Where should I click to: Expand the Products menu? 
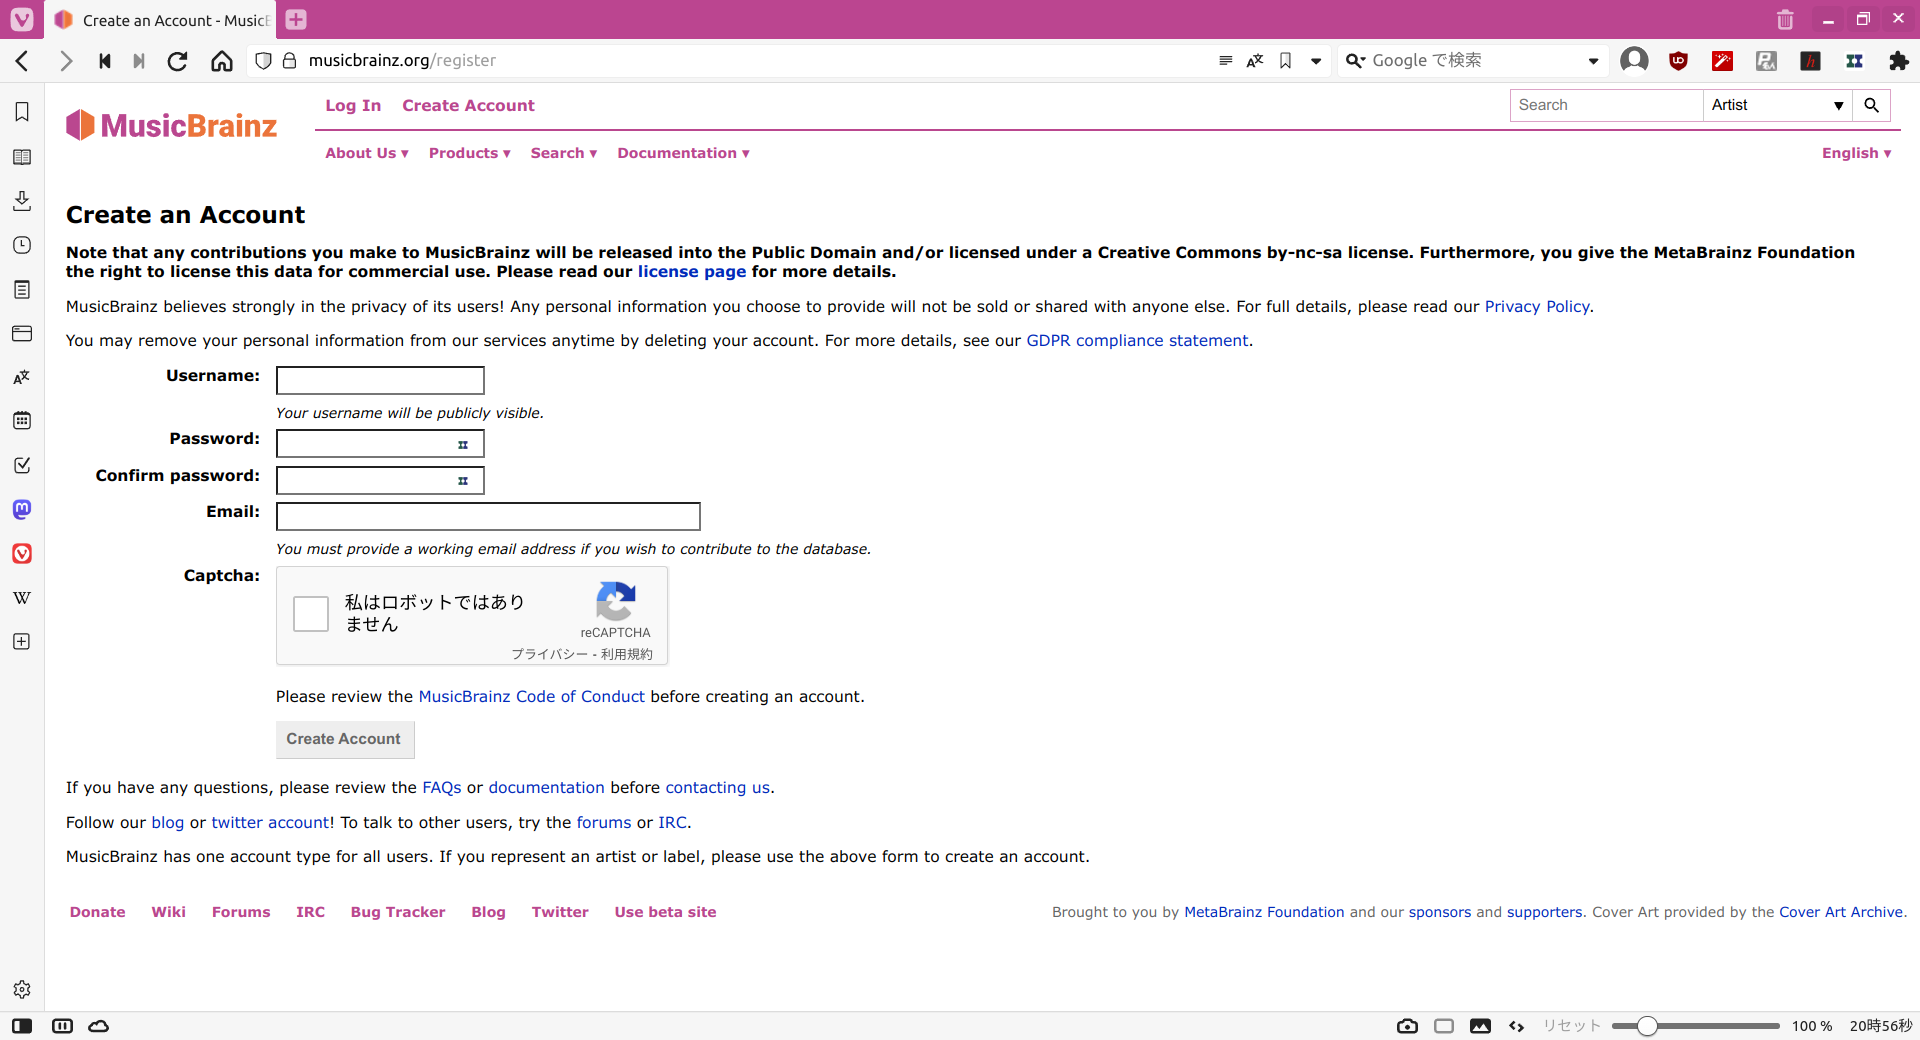(x=470, y=153)
